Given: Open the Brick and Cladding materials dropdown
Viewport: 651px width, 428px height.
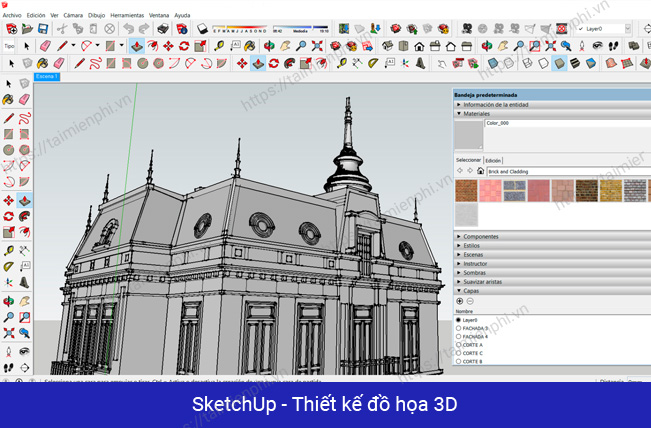Looking at the screenshot, I should (x=569, y=171).
